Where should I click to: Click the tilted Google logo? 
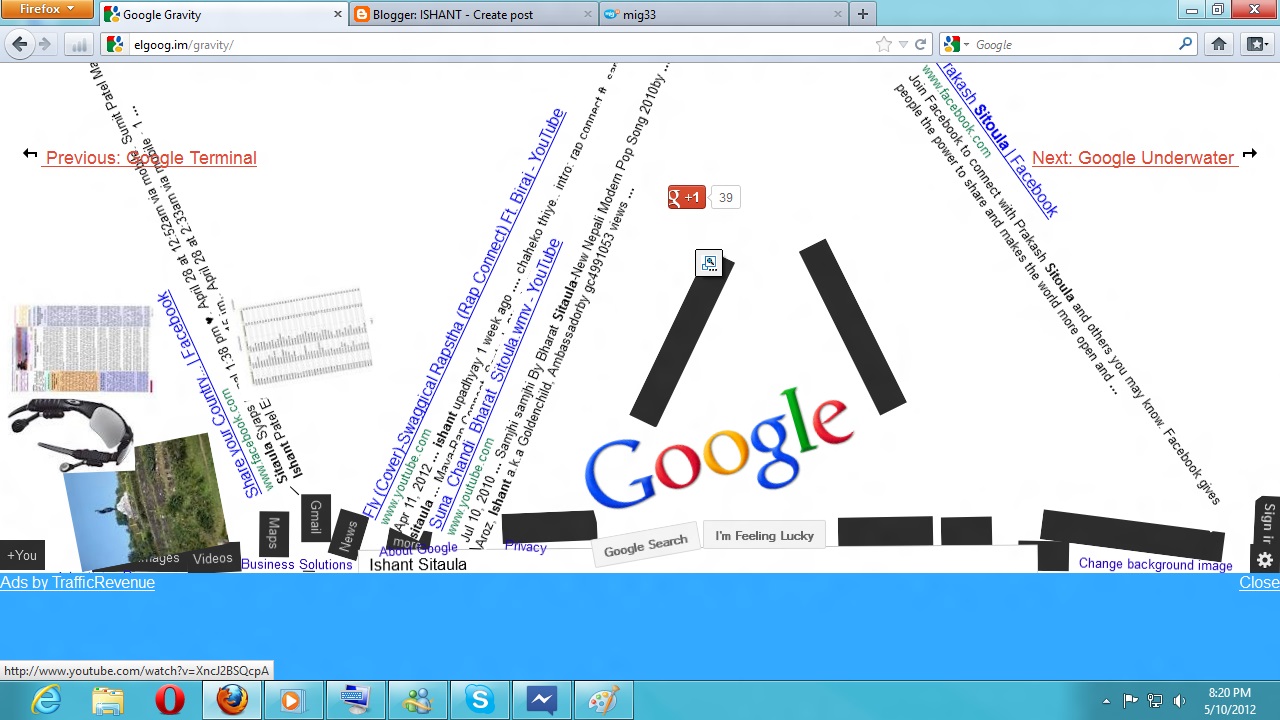pos(718,448)
